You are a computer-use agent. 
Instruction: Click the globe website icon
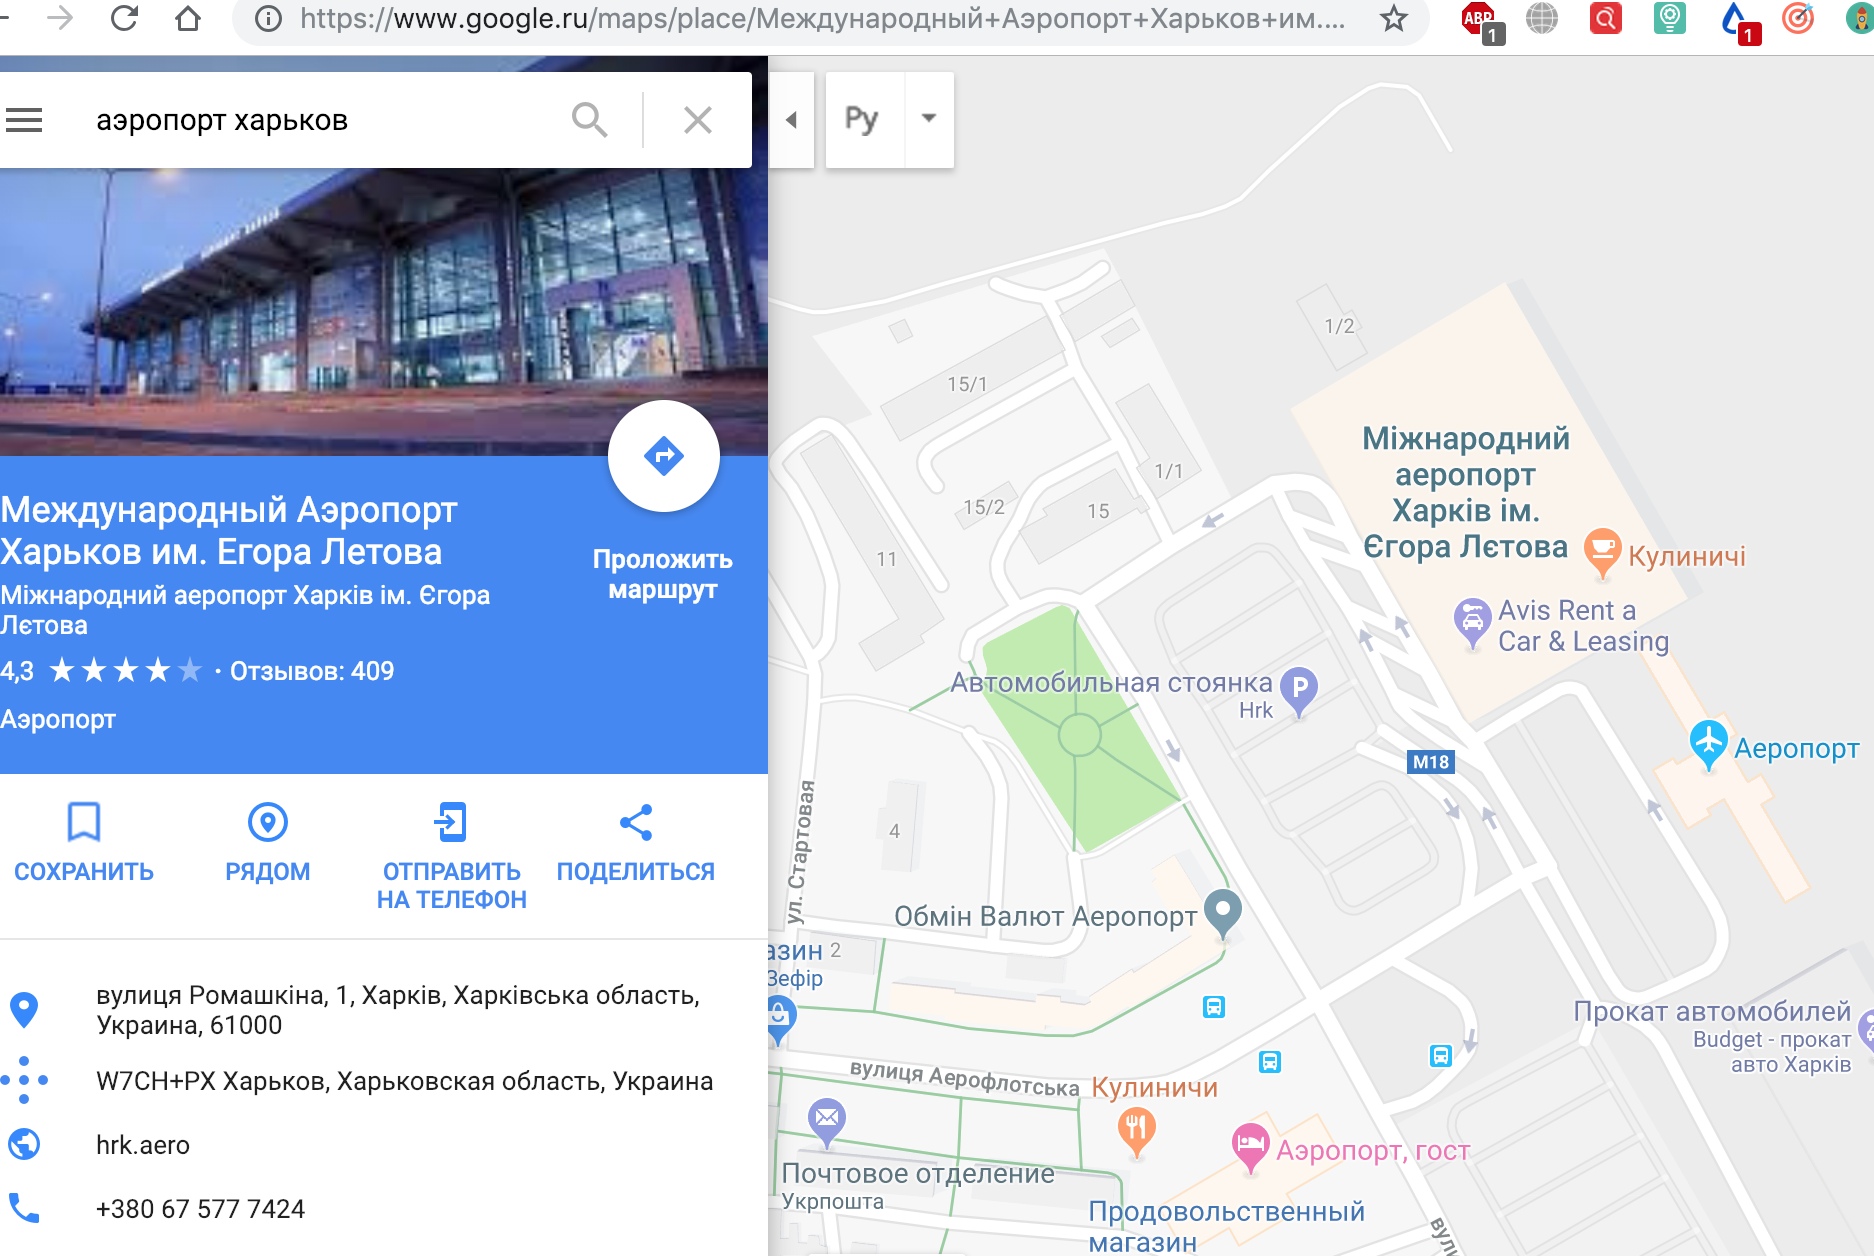click(x=24, y=1144)
